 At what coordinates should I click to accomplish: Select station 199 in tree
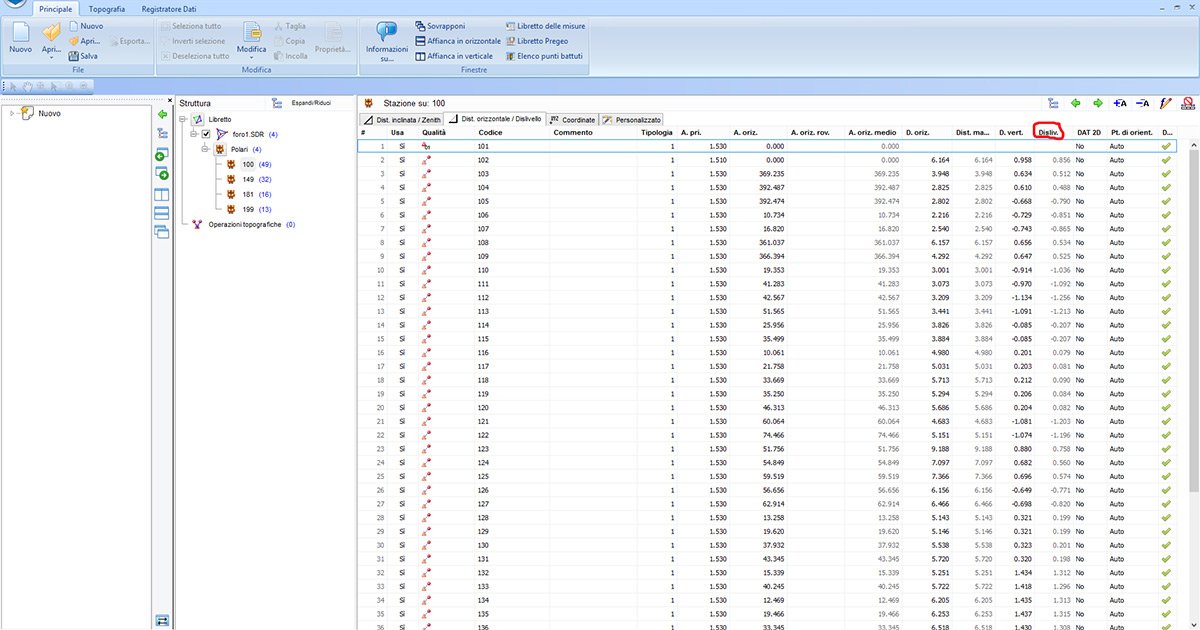point(249,209)
